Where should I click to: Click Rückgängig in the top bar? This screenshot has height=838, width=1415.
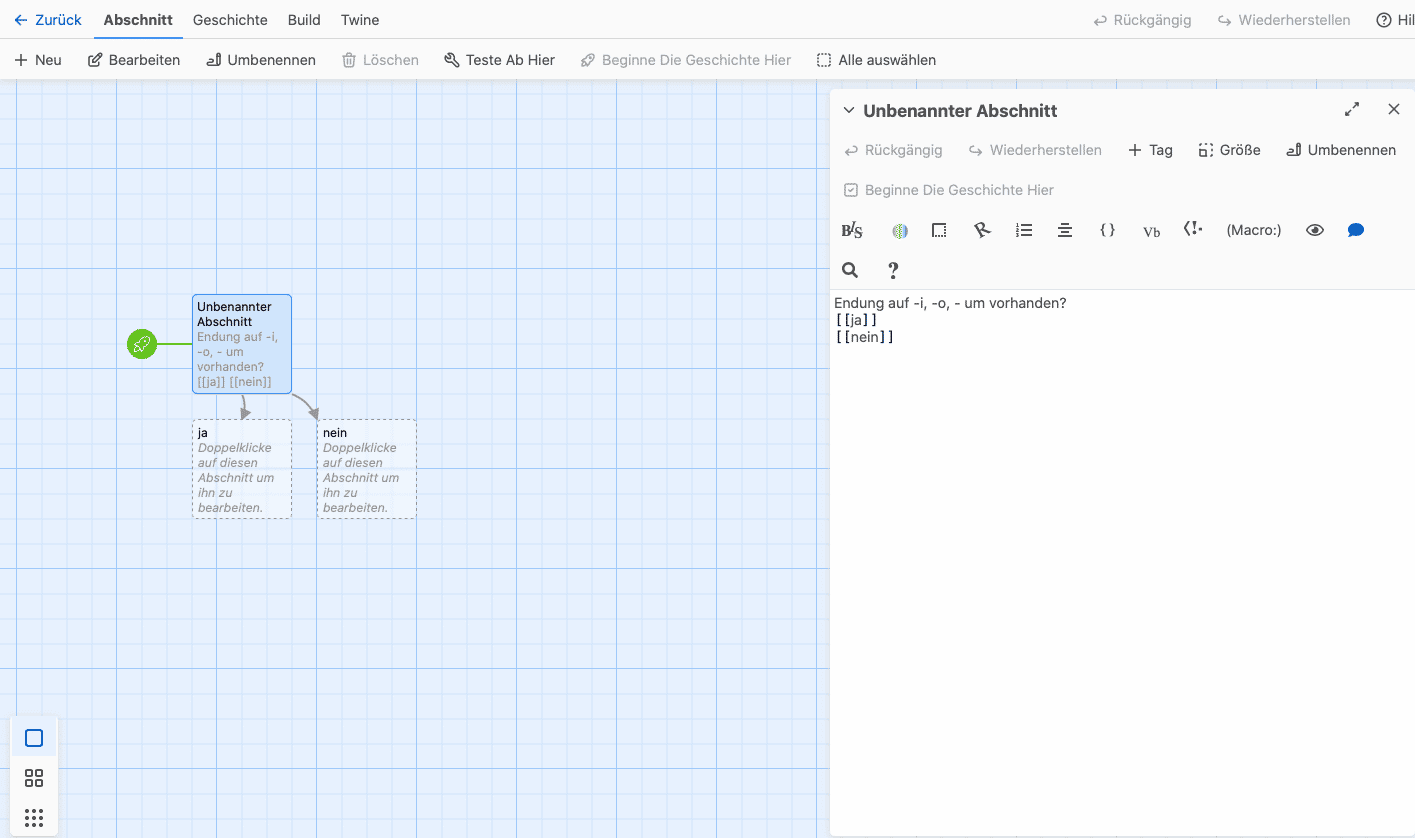click(1142, 20)
